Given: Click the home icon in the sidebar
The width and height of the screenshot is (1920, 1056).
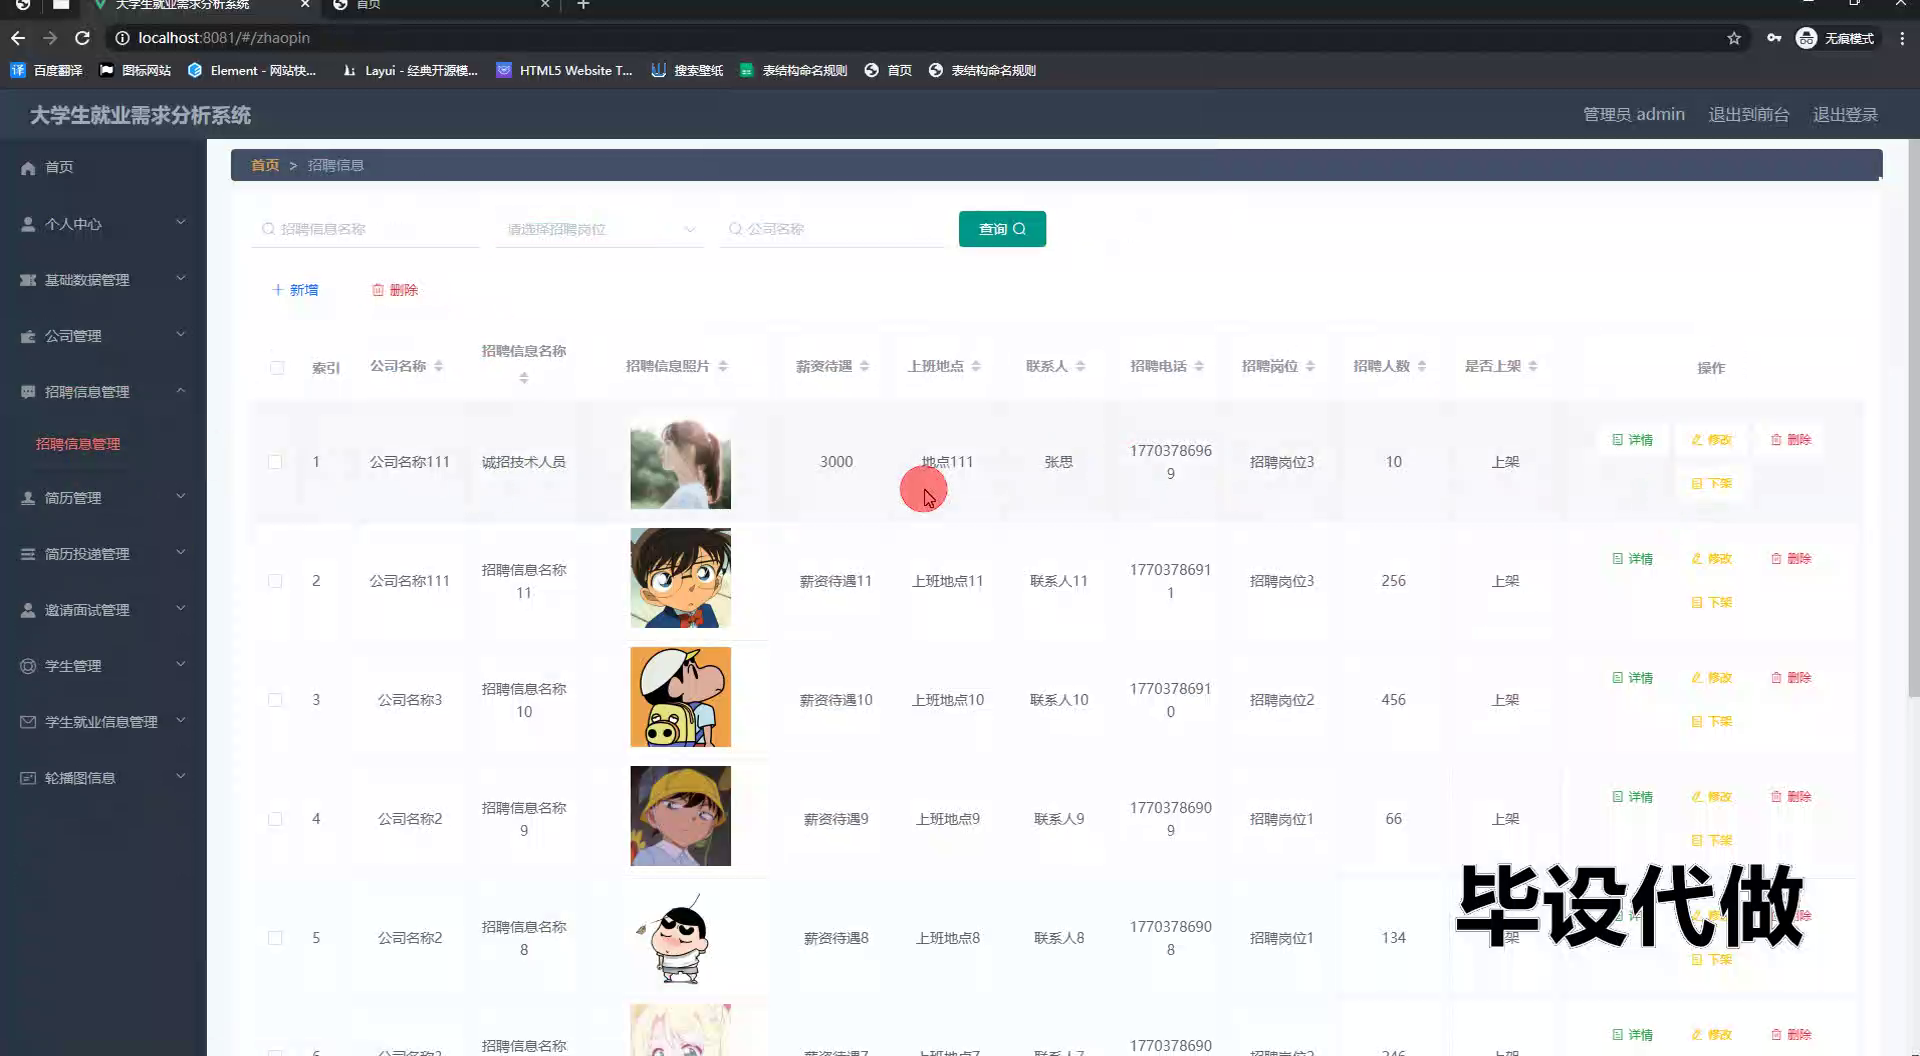Looking at the screenshot, I should pyautogui.click(x=28, y=168).
